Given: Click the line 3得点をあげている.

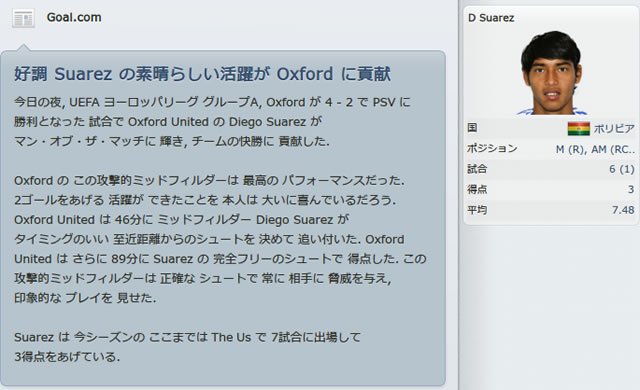Looking at the screenshot, I should coord(67,357).
